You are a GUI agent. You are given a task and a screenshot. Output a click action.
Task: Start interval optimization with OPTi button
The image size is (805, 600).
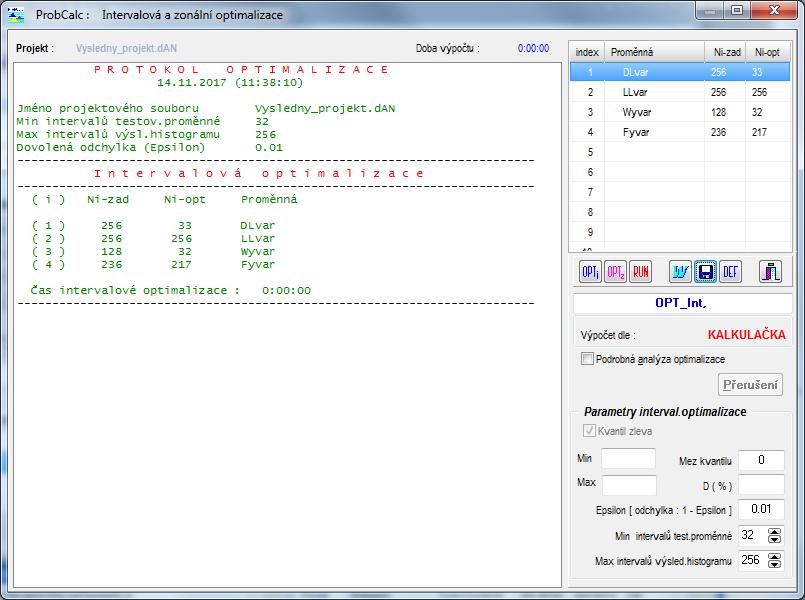click(590, 272)
